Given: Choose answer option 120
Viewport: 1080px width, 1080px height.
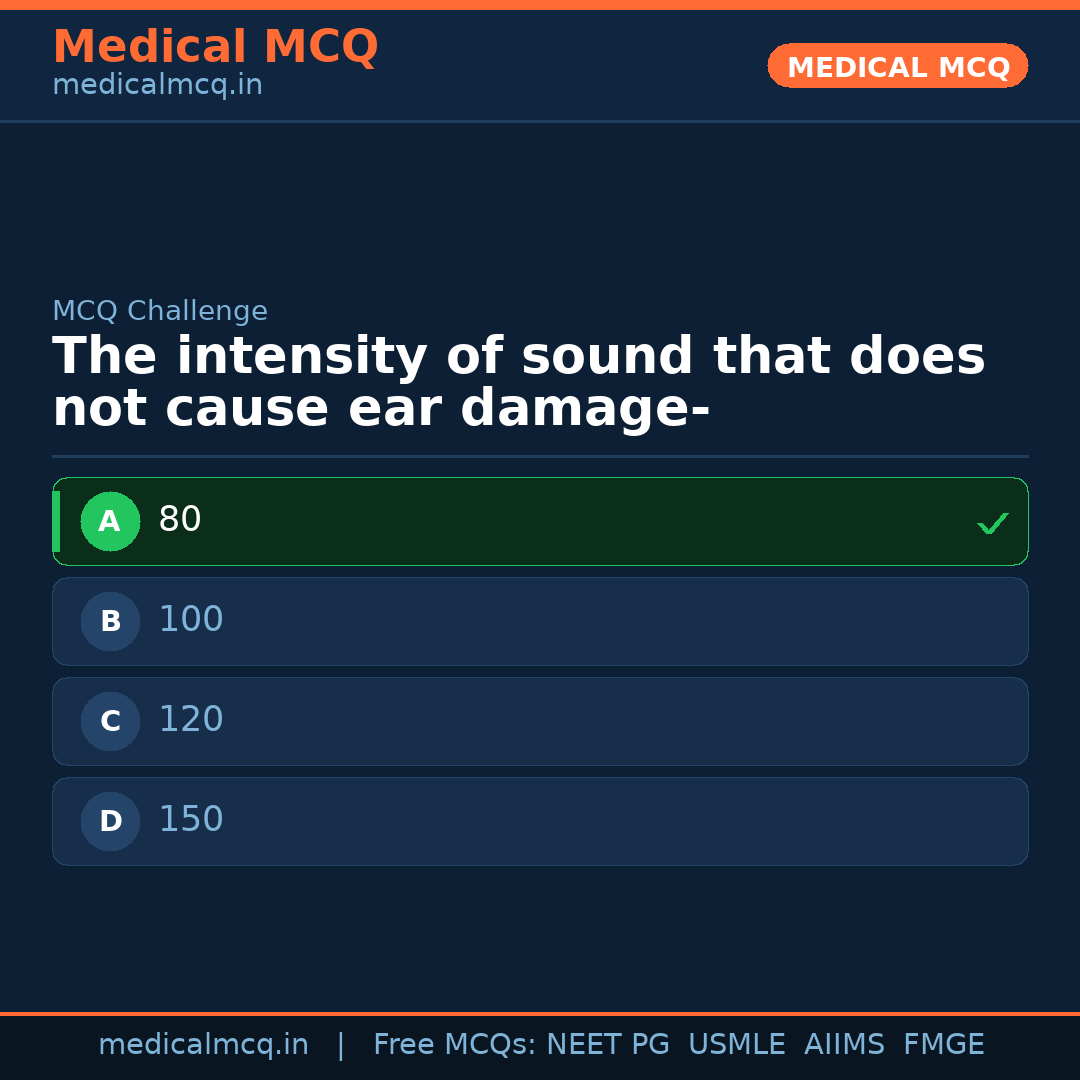Looking at the screenshot, I should click(x=191, y=720).
